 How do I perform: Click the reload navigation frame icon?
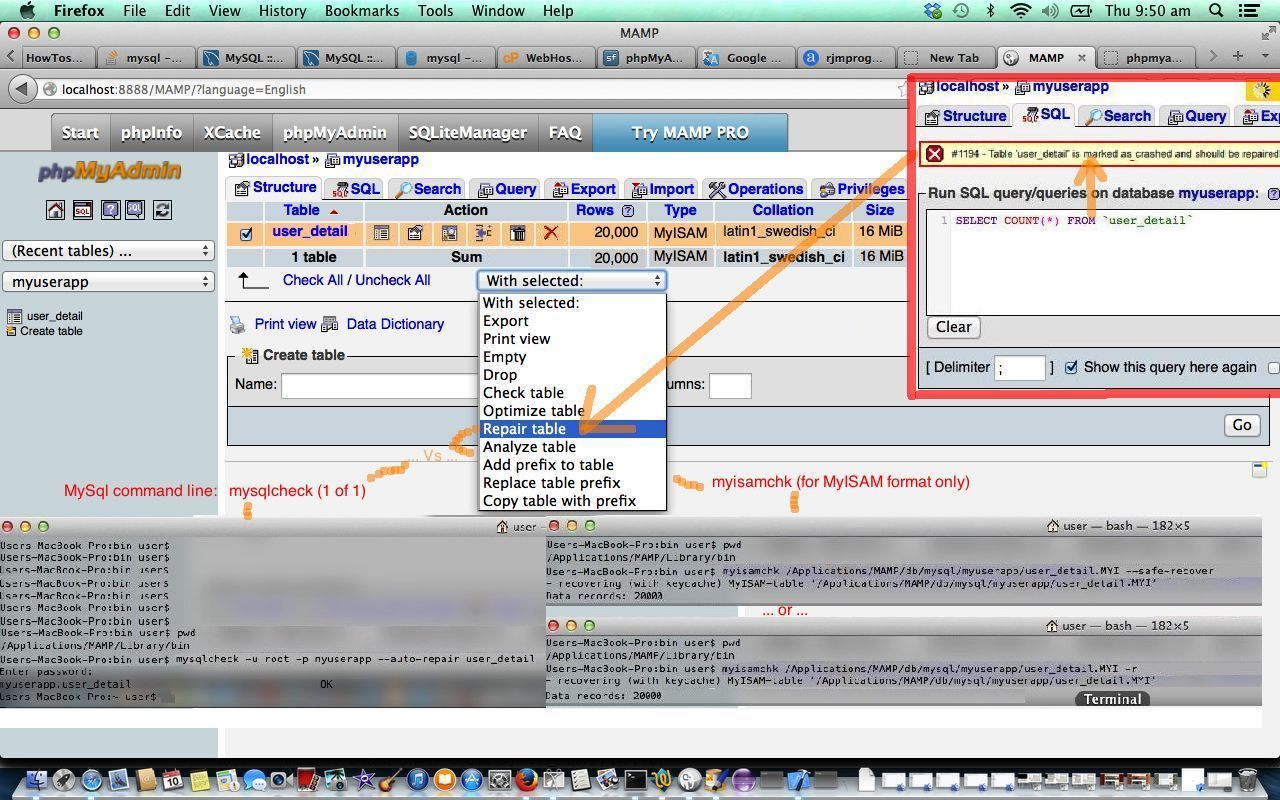point(161,210)
